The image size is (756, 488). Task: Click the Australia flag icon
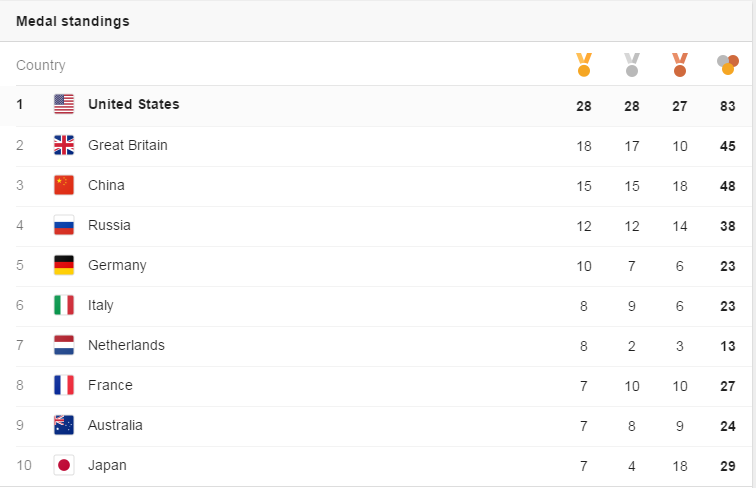(64, 425)
